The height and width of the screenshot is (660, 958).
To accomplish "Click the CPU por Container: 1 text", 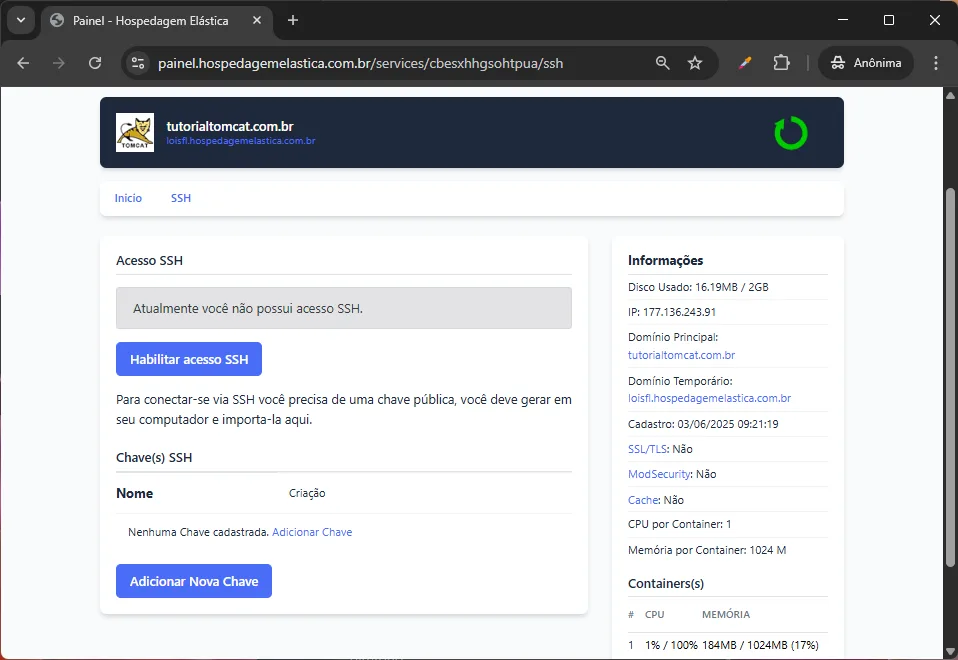I will [x=679, y=524].
